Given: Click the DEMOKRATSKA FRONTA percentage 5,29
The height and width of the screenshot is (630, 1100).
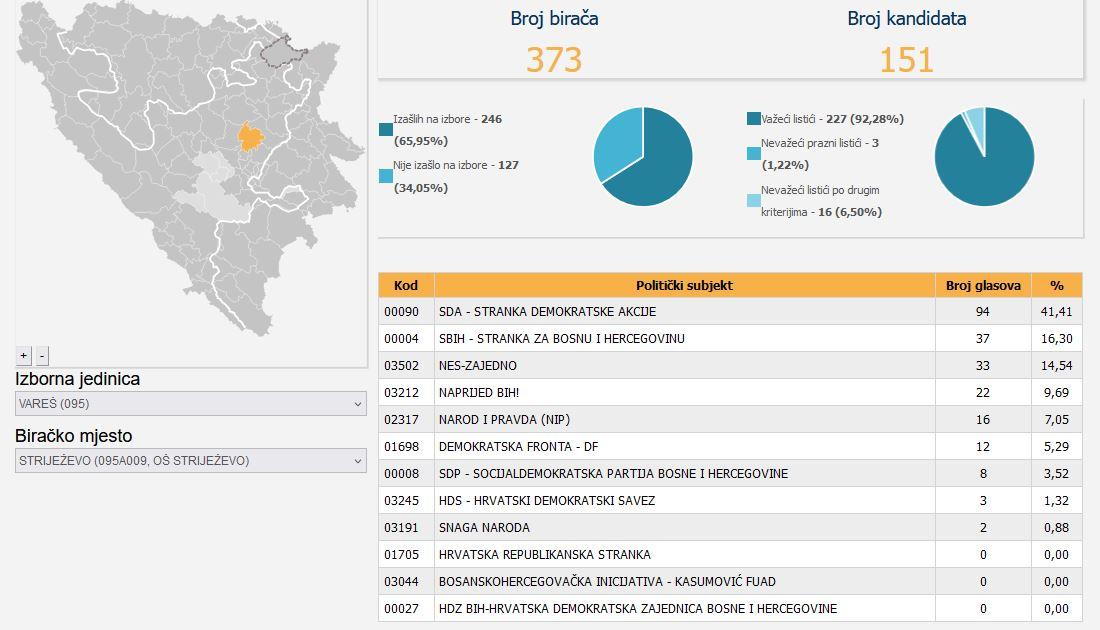Looking at the screenshot, I should [x=1057, y=447].
